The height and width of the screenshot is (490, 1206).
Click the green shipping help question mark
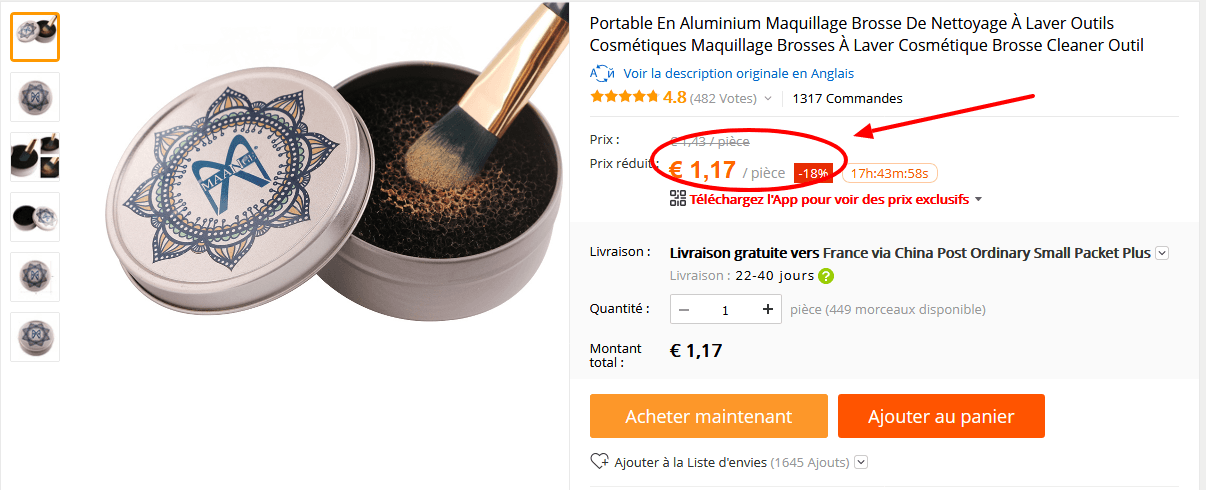tap(826, 276)
